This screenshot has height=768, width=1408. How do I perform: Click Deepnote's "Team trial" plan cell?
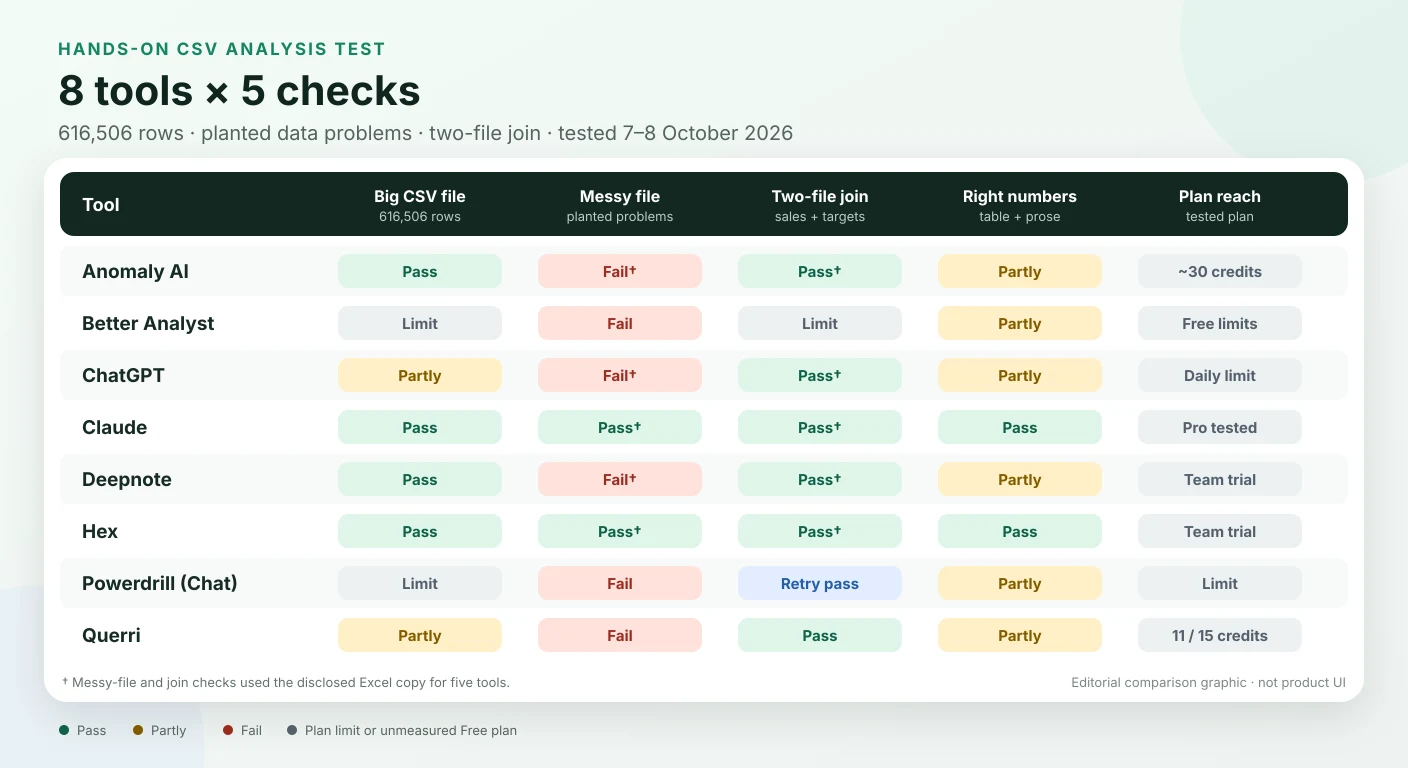(1220, 480)
